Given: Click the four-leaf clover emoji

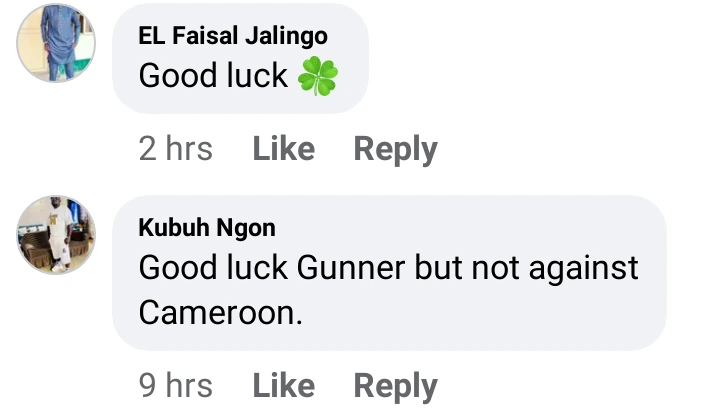Looking at the screenshot, I should tap(318, 76).
